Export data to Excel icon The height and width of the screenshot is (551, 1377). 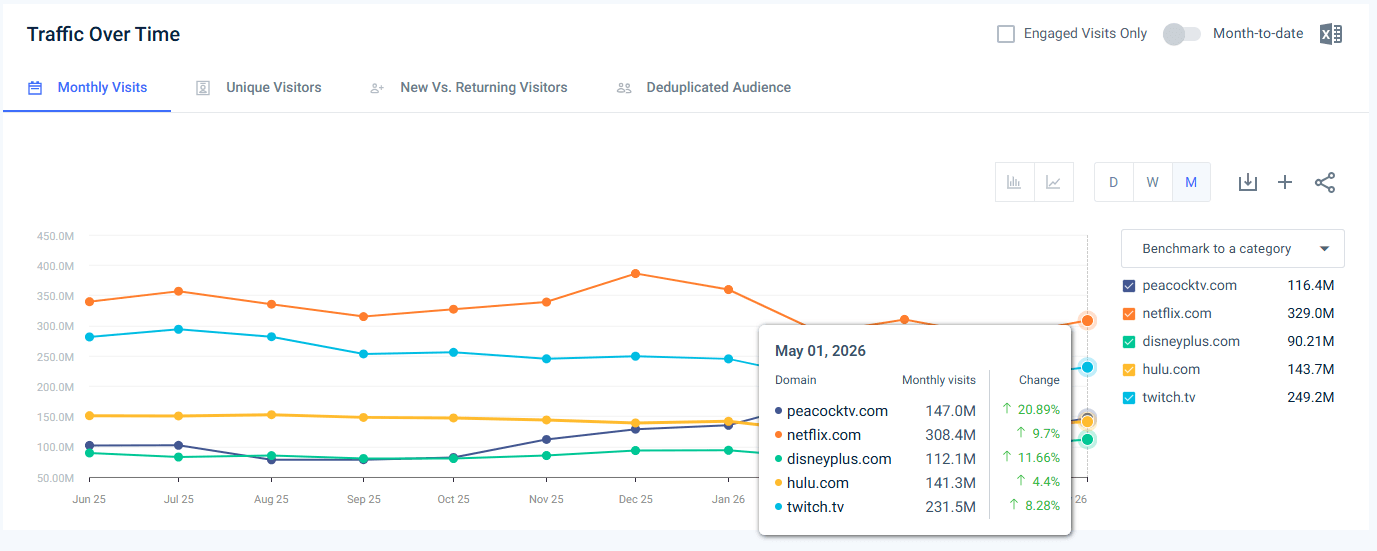click(1330, 34)
